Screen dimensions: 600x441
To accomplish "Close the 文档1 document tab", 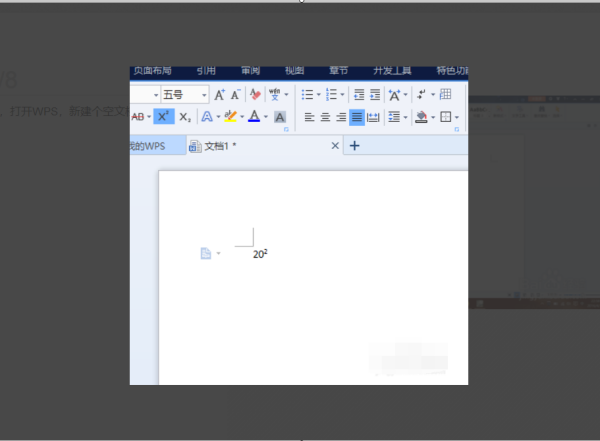I will tap(335, 145).
